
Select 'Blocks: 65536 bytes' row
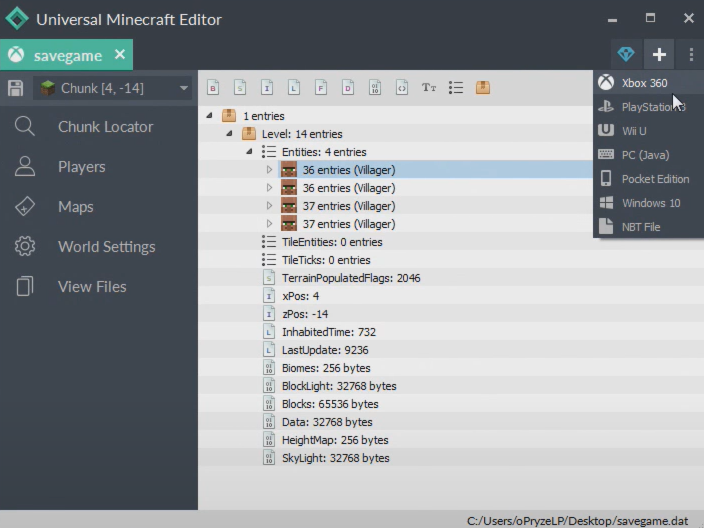(451, 404)
